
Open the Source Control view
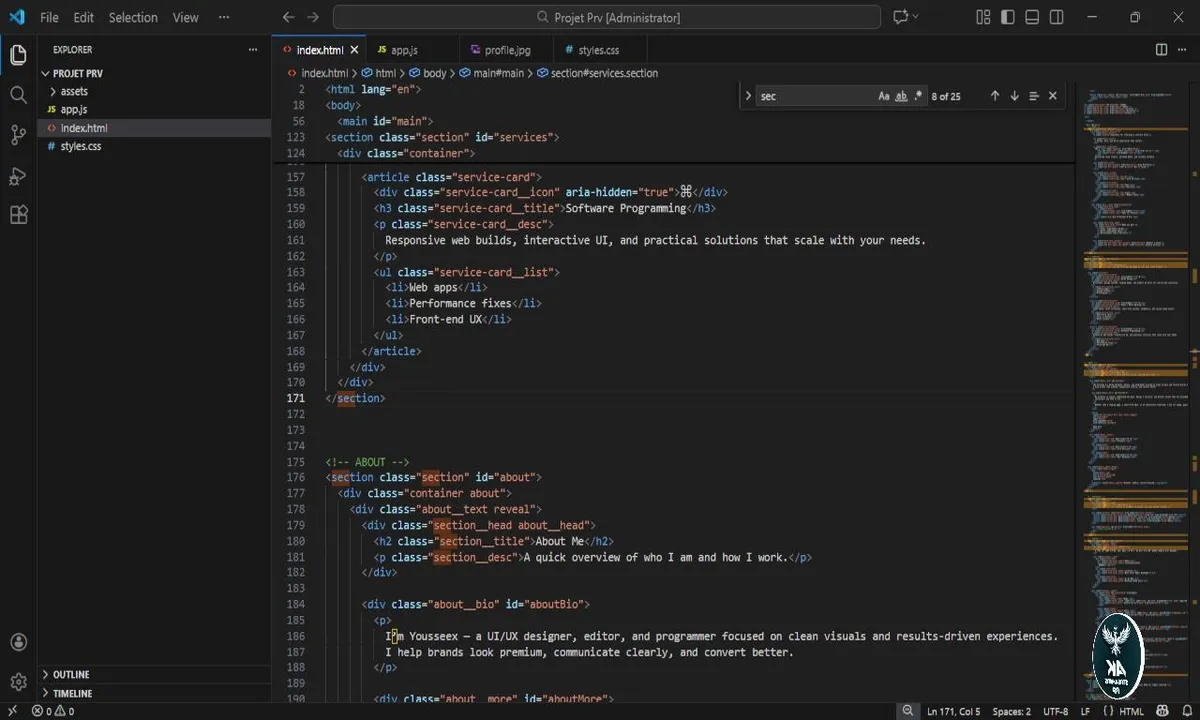pos(18,135)
